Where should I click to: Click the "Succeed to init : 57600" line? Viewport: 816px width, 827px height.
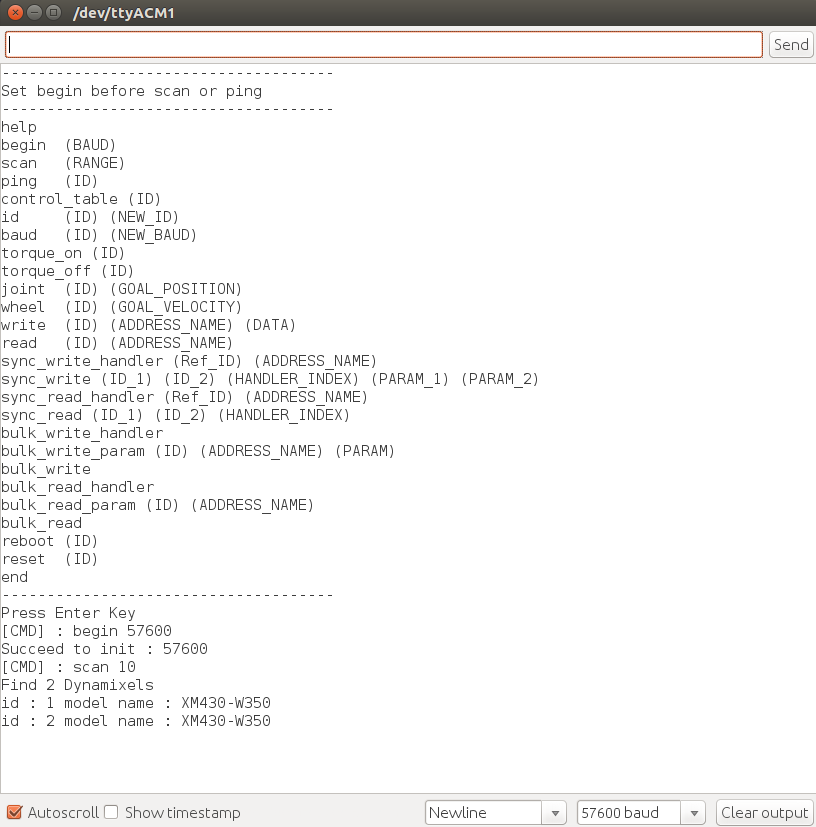click(104, 649)
